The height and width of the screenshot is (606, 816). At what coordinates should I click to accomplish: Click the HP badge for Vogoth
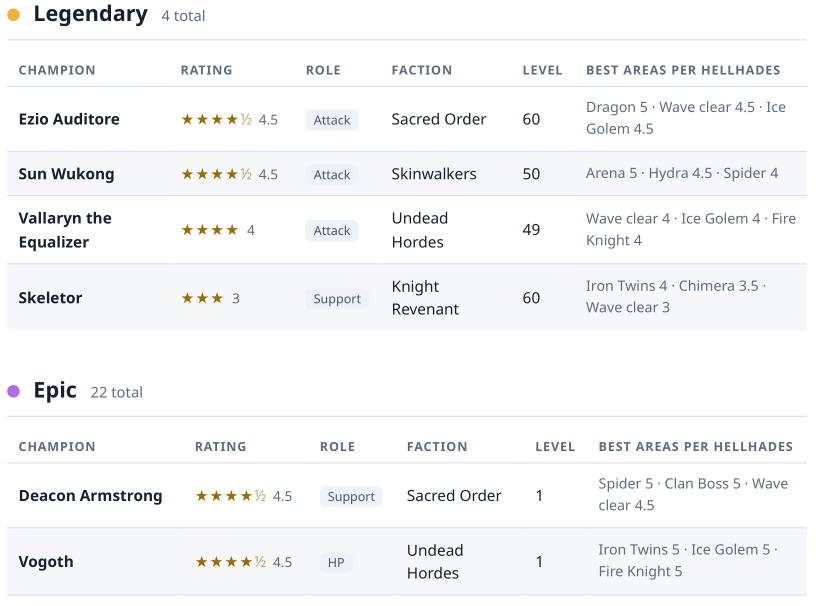[336, 563]
